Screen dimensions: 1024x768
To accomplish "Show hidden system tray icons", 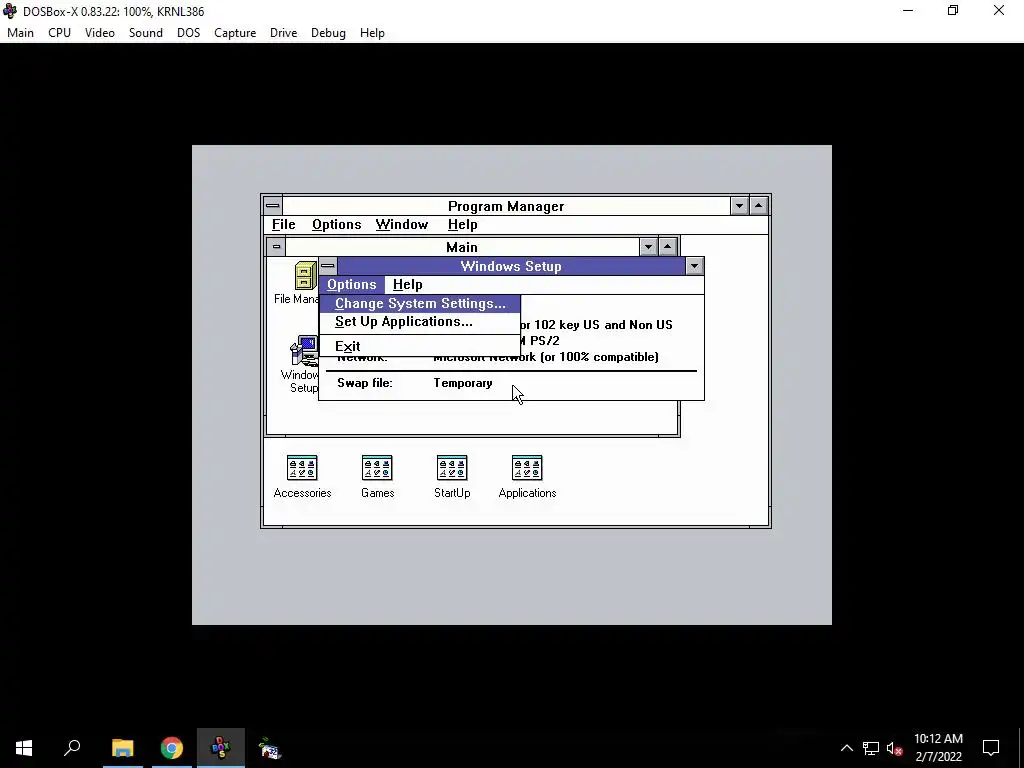I will click(x=846, y=748).
